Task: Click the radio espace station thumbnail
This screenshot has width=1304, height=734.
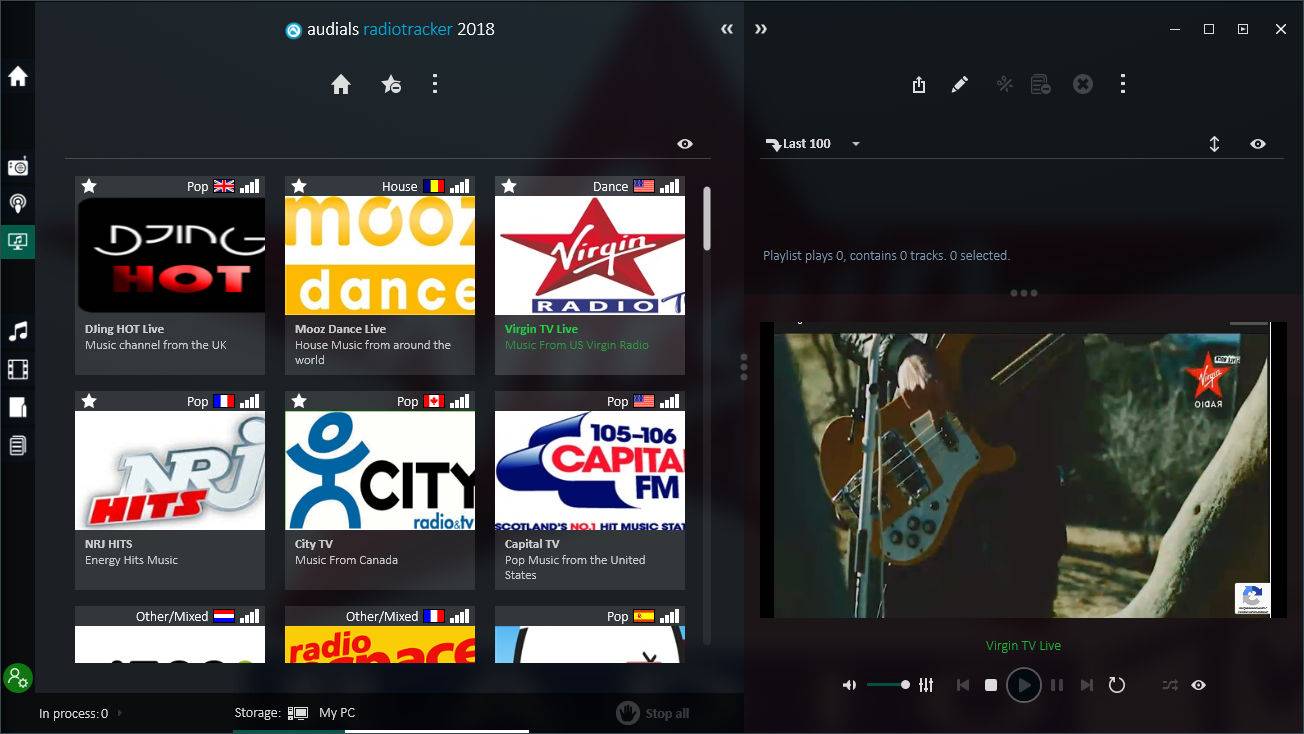Action: tap(380, 645)
